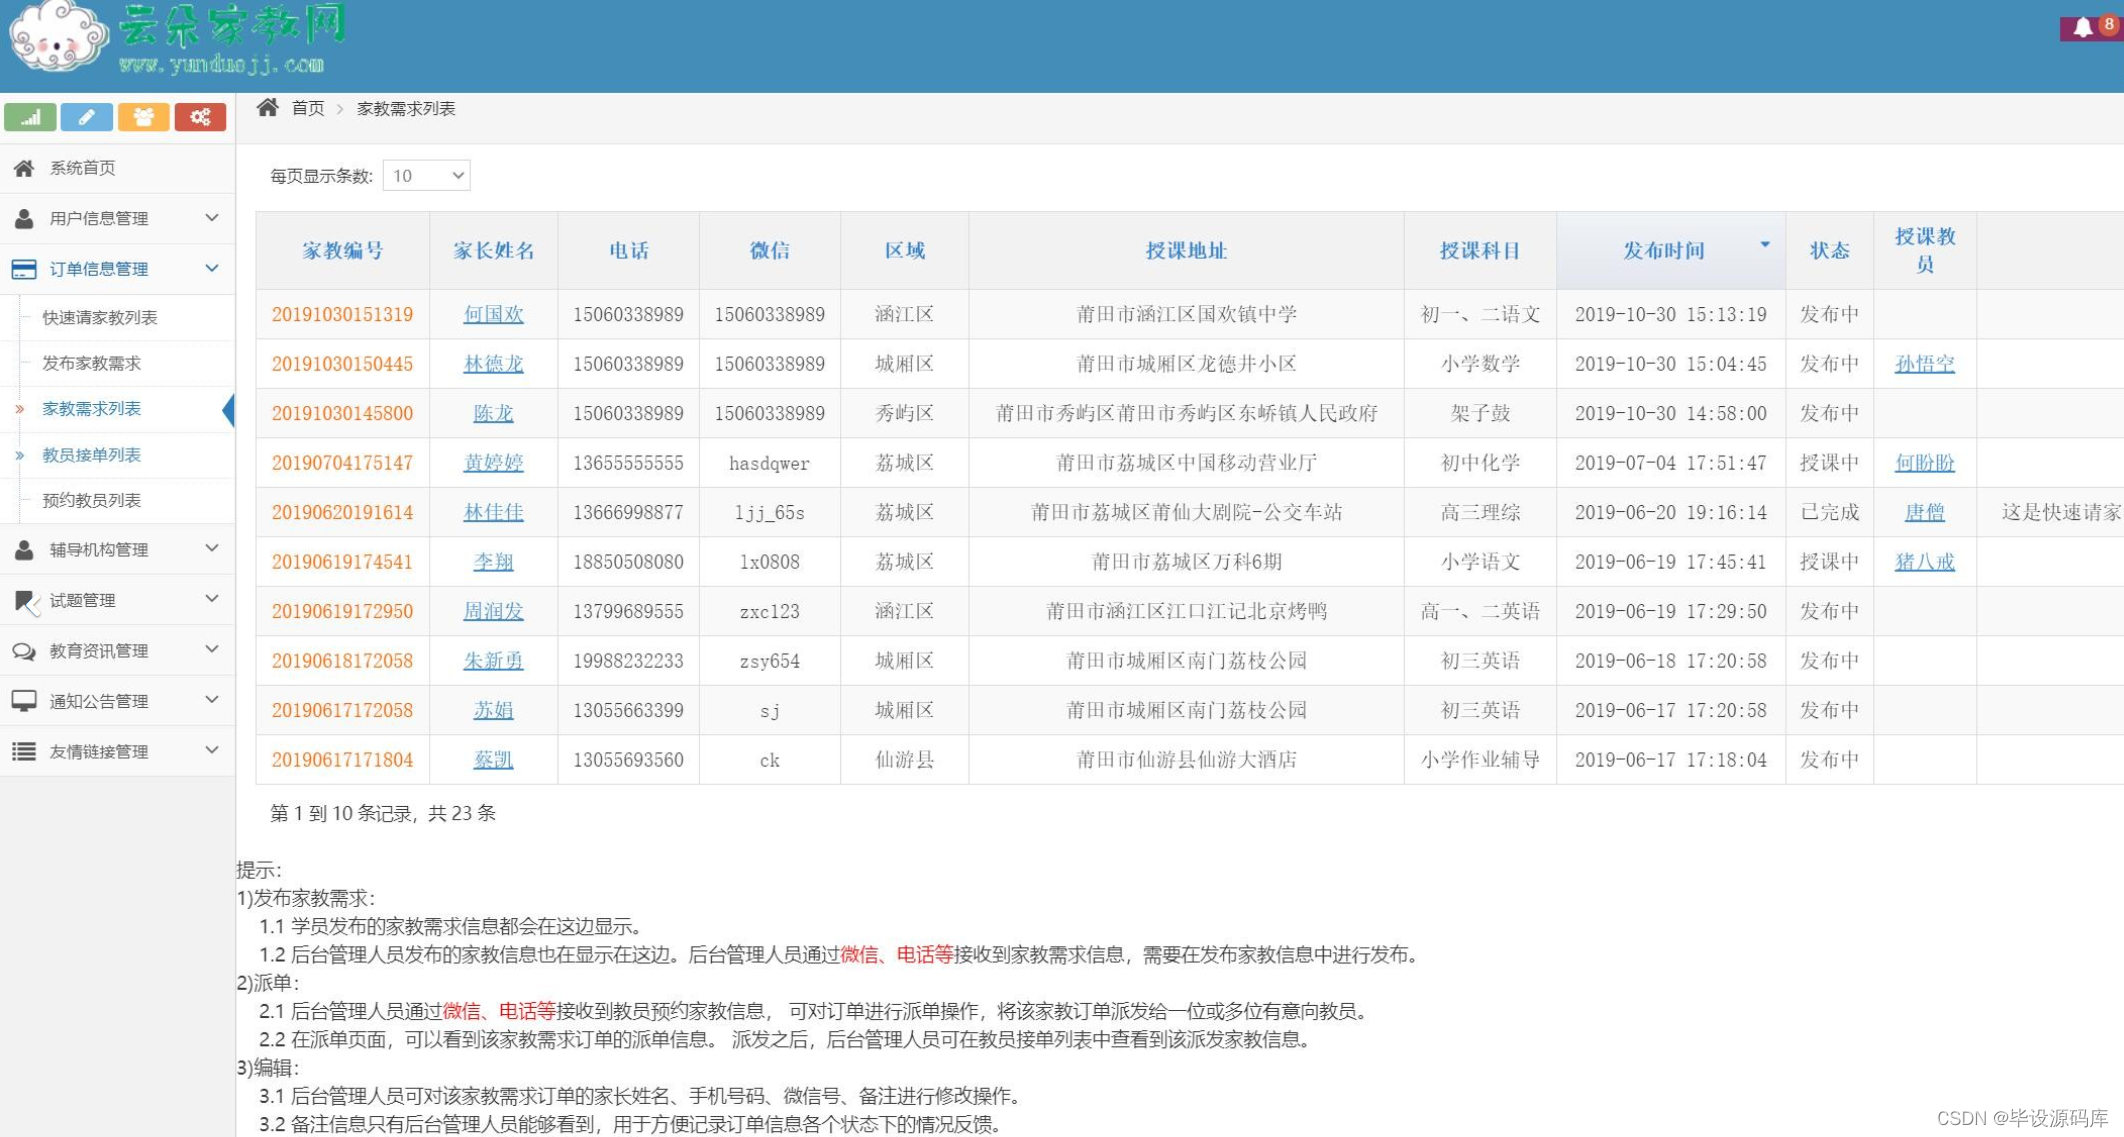The image size is (2124, 1137).
Task: Click the 发布时间 sort arrow icon
Action: coord(1765,244)
